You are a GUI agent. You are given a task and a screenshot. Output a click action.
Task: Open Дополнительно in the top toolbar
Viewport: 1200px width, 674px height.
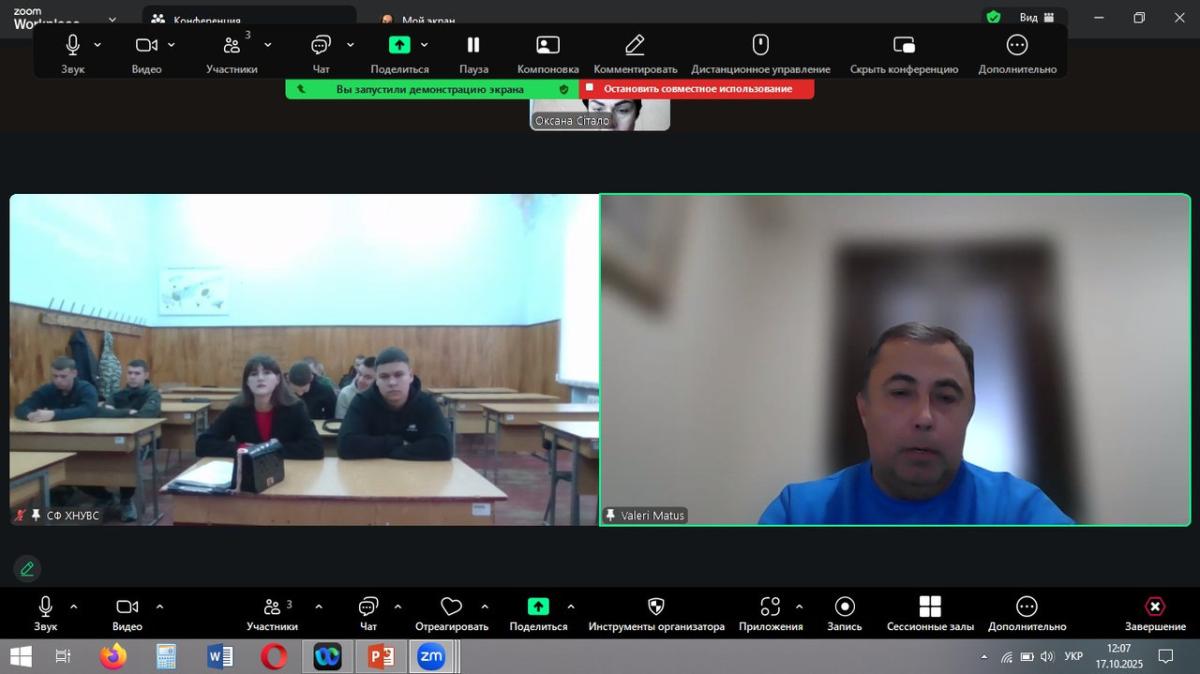tap(1017, 52)
